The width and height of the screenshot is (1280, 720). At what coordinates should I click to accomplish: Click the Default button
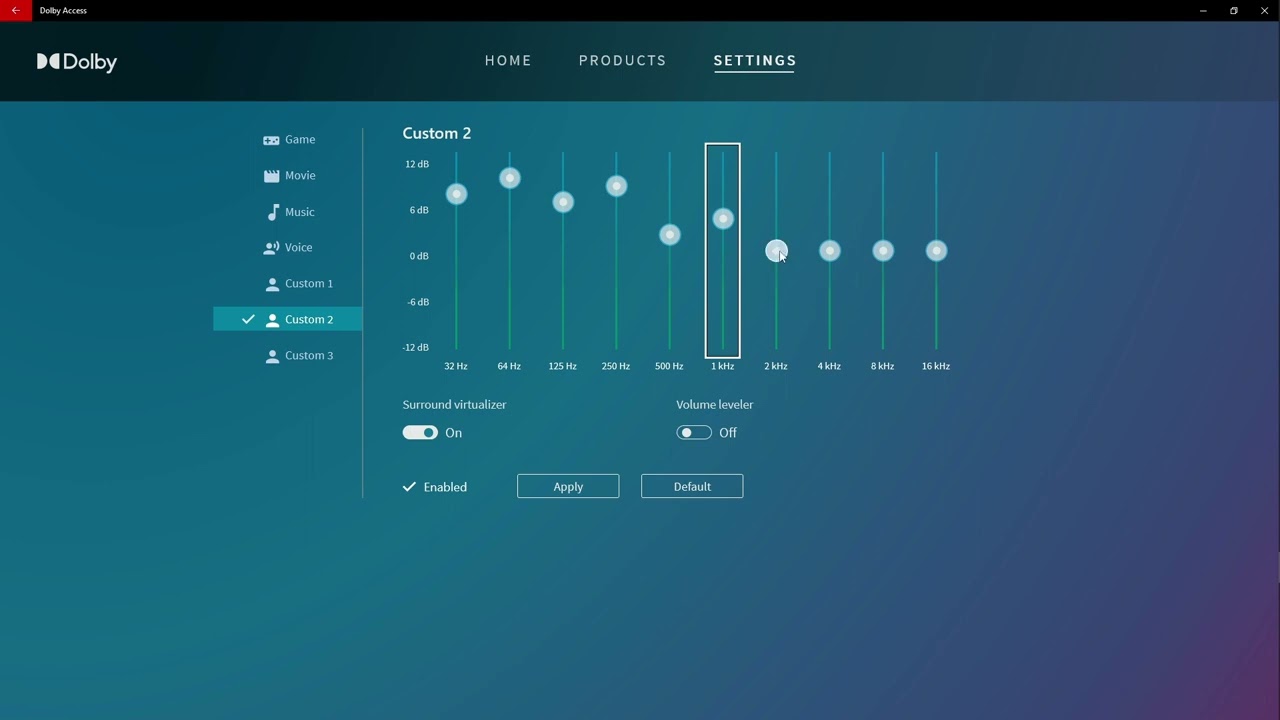692,486
